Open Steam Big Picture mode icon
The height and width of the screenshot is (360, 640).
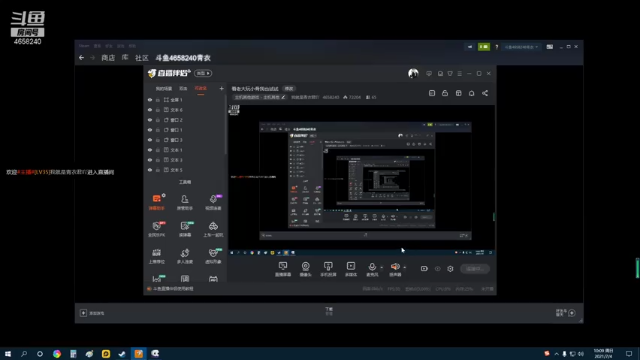[x=550, y=47]
